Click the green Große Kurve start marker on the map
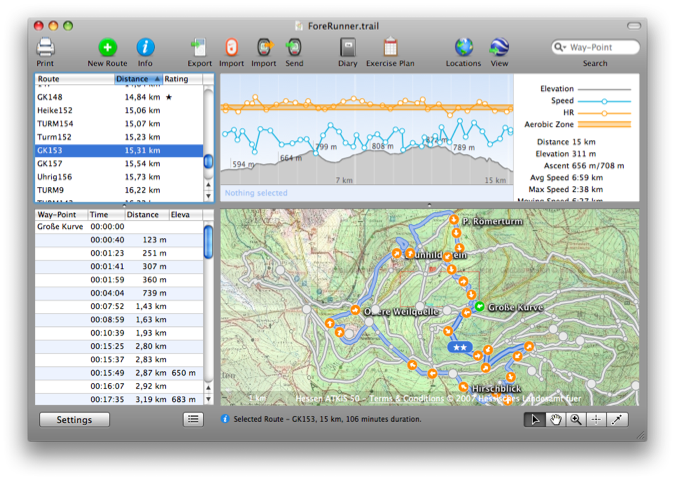This screenshot has height=480, width=675. (480, 307)
